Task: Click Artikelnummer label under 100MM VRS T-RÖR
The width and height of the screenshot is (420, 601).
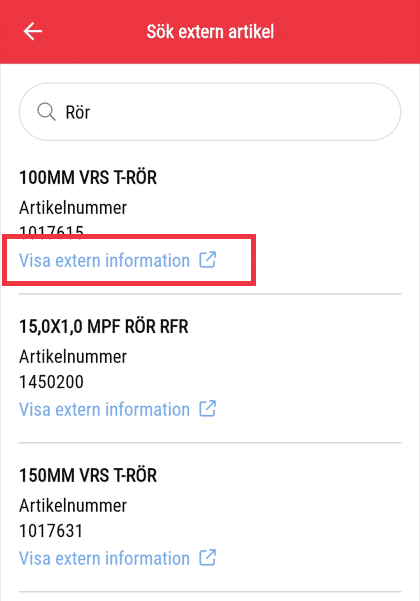Action: coord(73,208)
